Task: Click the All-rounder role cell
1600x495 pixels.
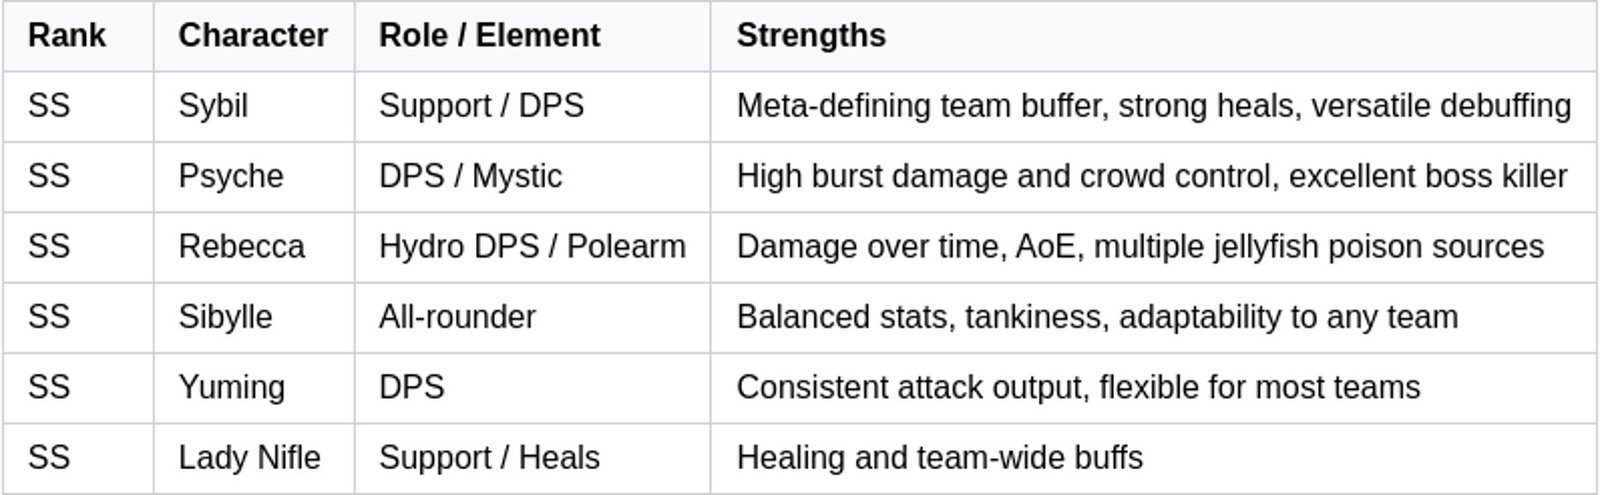Action: click(x=457, y=317)
